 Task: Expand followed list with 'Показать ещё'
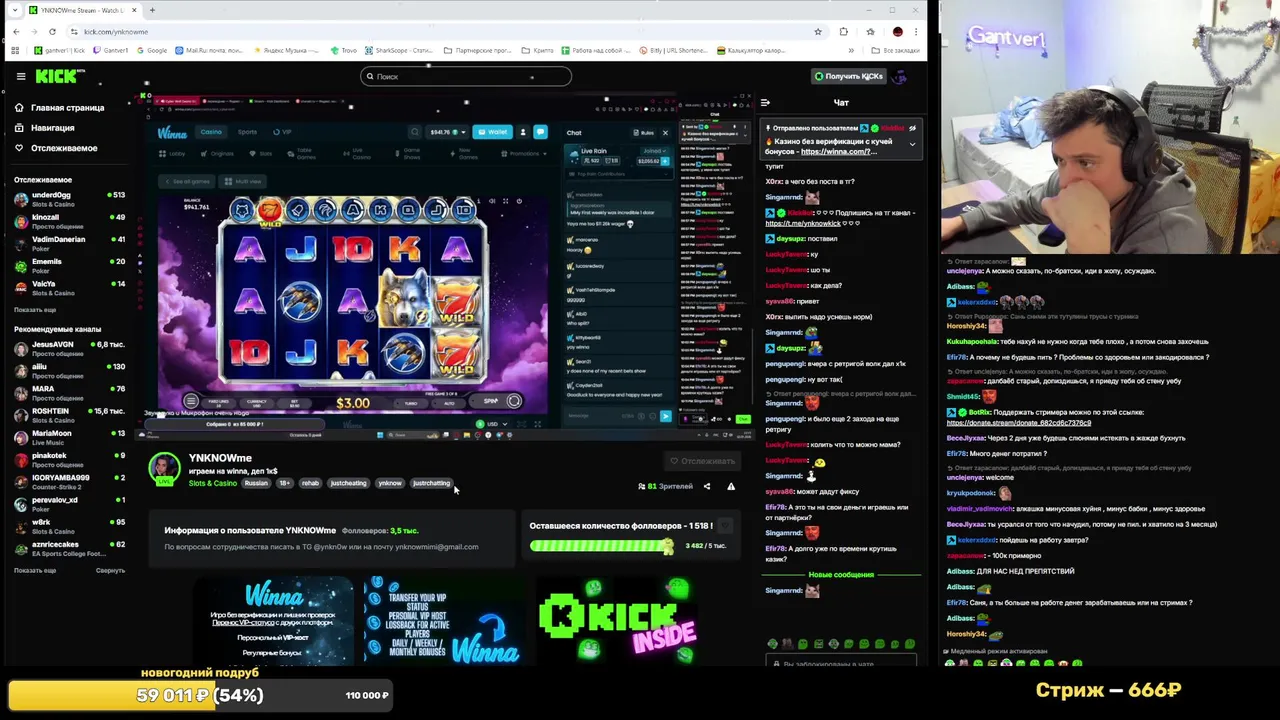(35, 310)
